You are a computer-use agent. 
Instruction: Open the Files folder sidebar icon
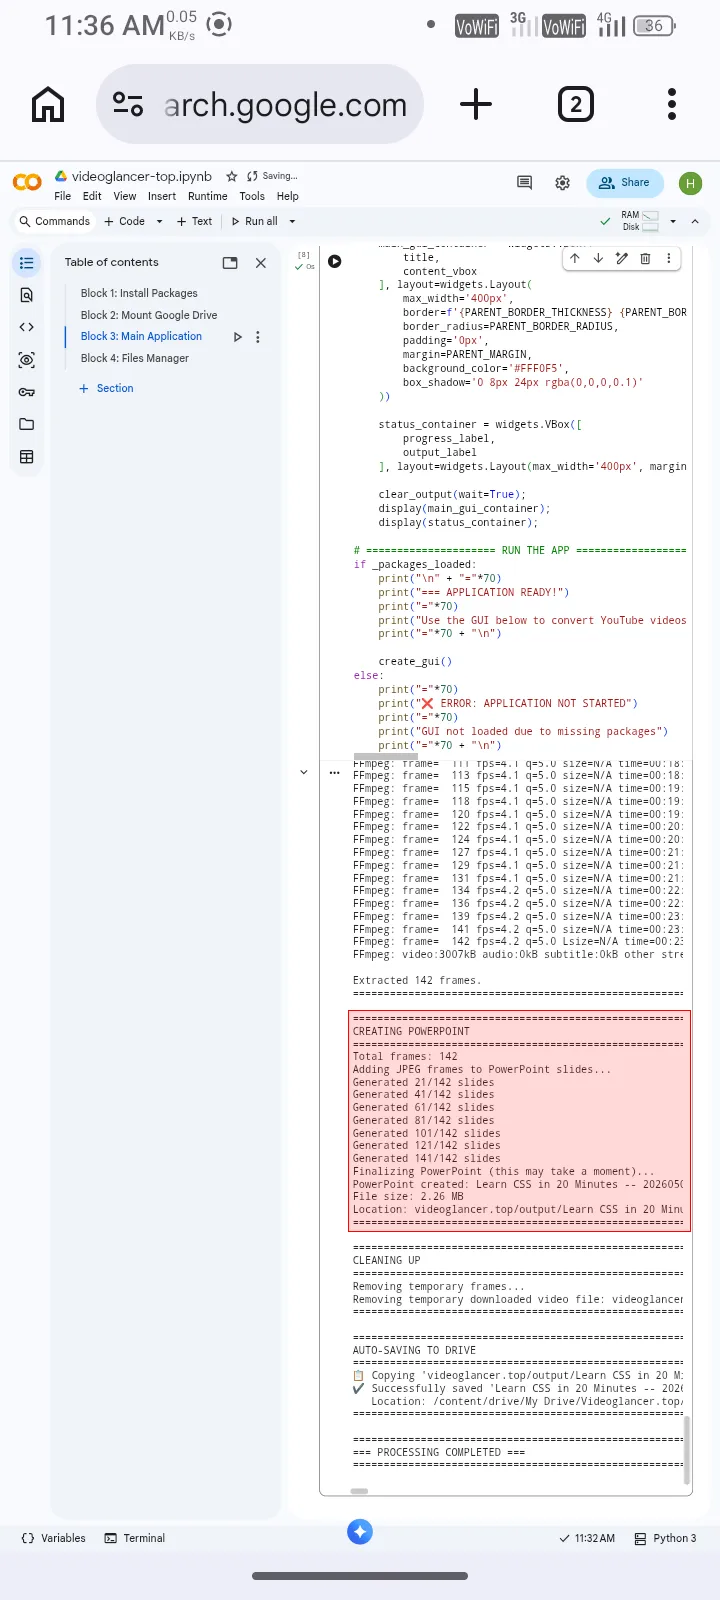coord(27,424)
